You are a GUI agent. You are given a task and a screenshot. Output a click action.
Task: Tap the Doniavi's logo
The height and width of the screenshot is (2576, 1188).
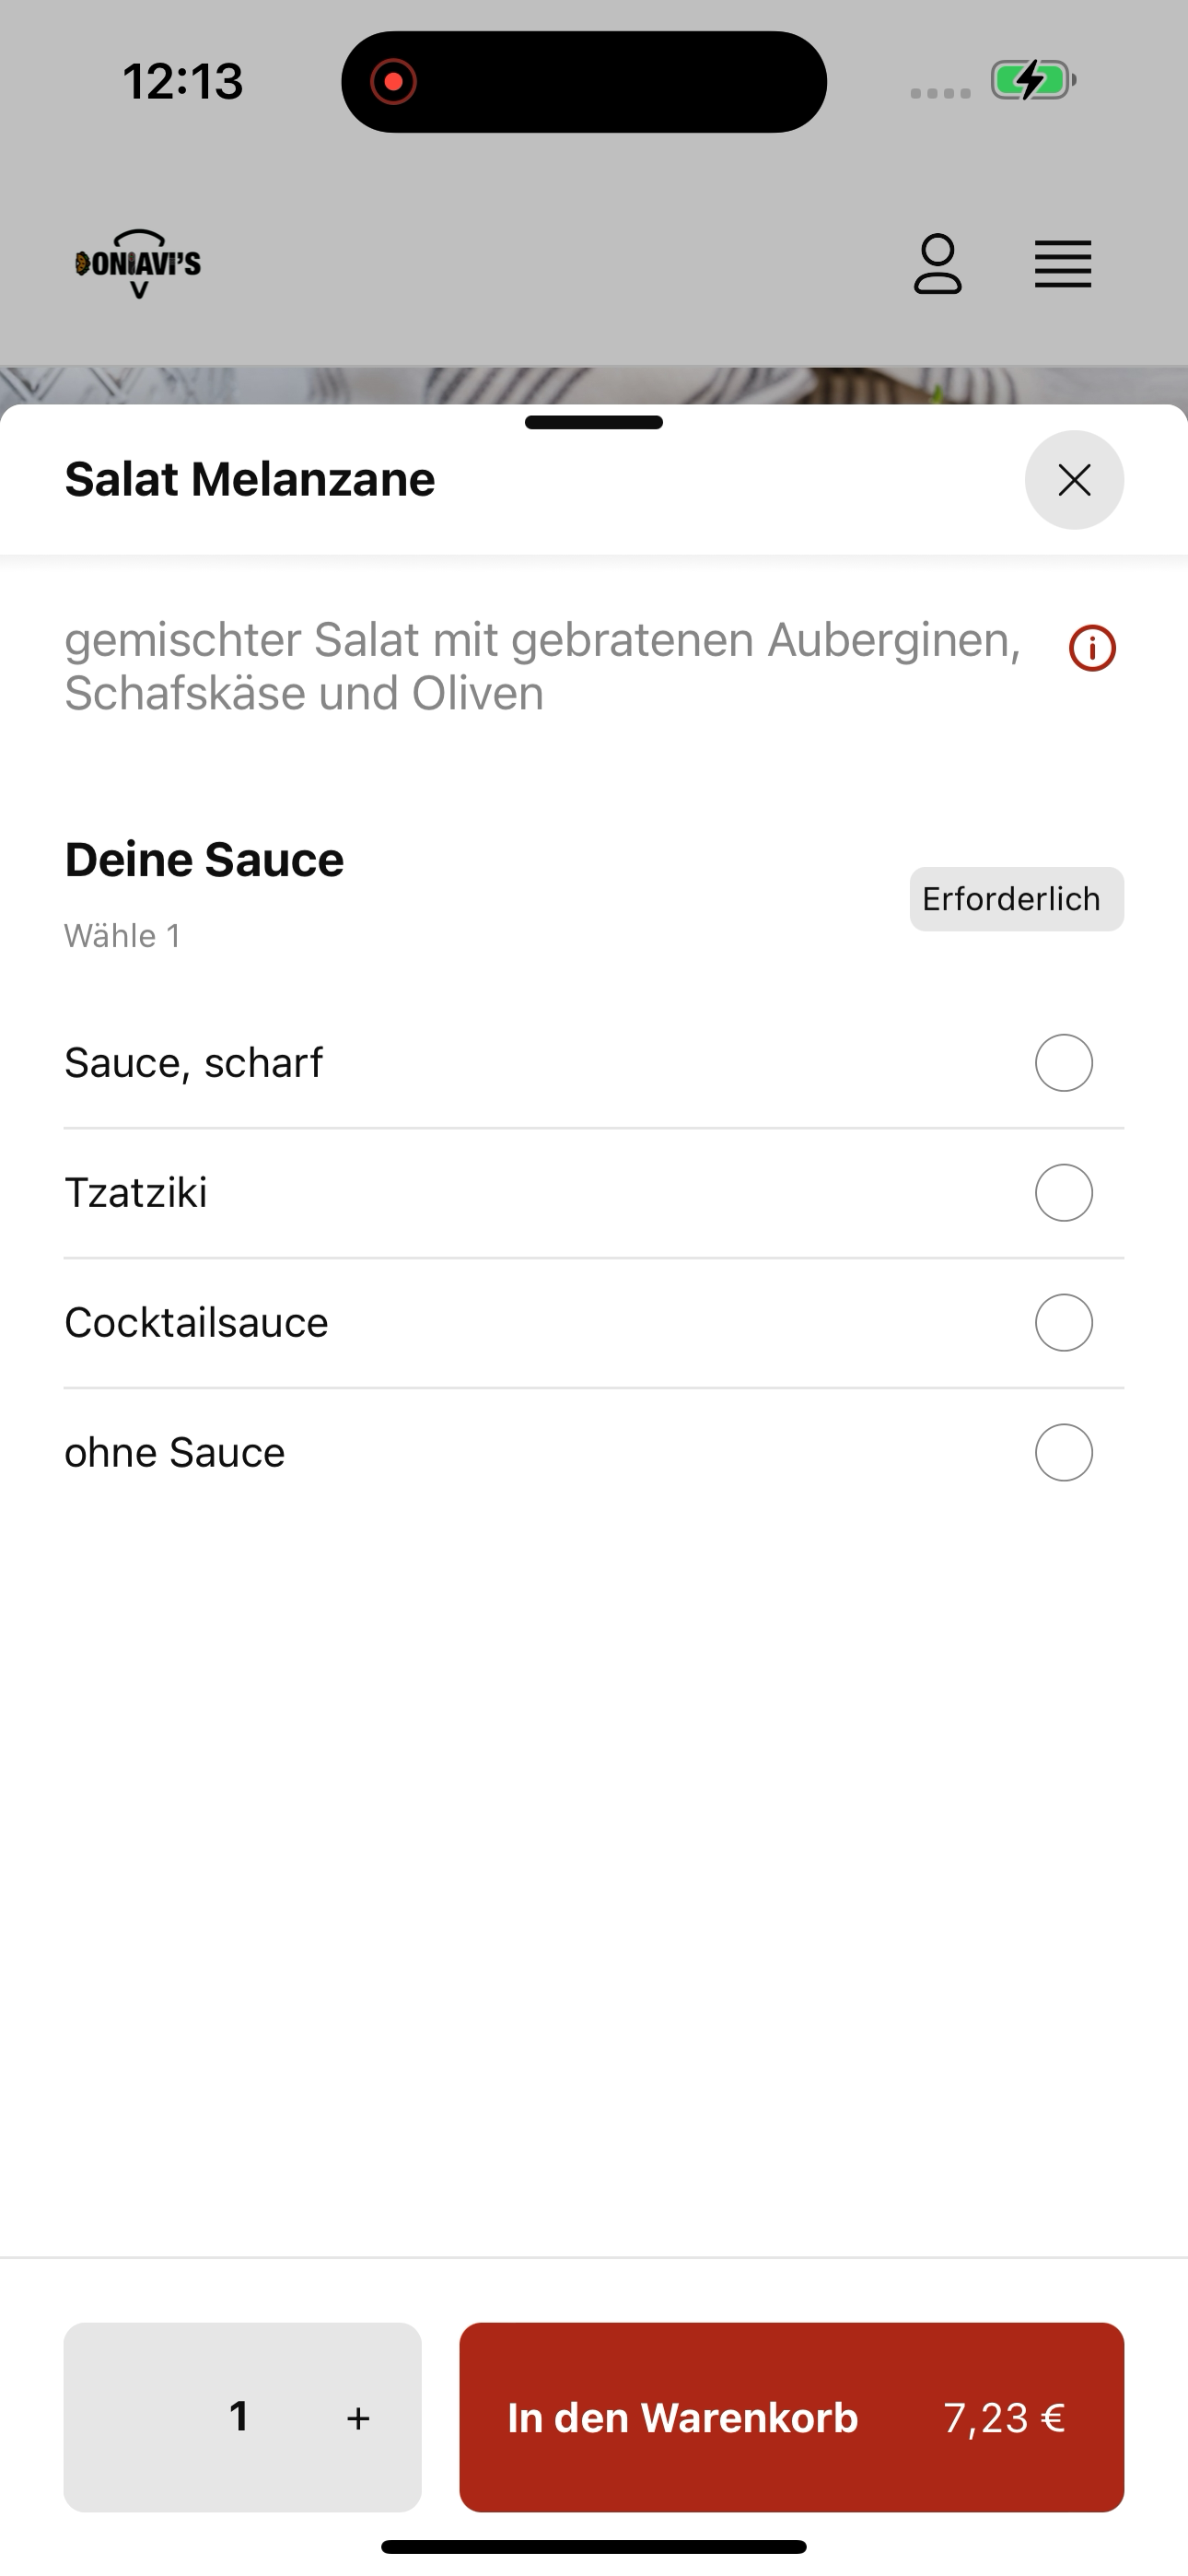(x=138, y=264)
